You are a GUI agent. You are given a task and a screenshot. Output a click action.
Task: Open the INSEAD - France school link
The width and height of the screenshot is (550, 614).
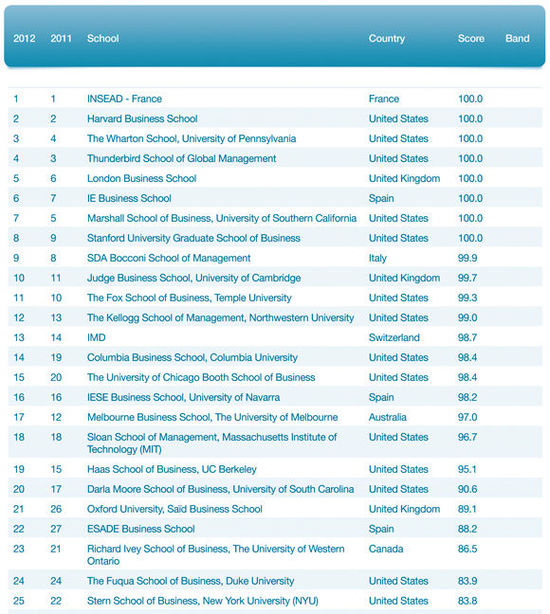(x=124, y=99)
